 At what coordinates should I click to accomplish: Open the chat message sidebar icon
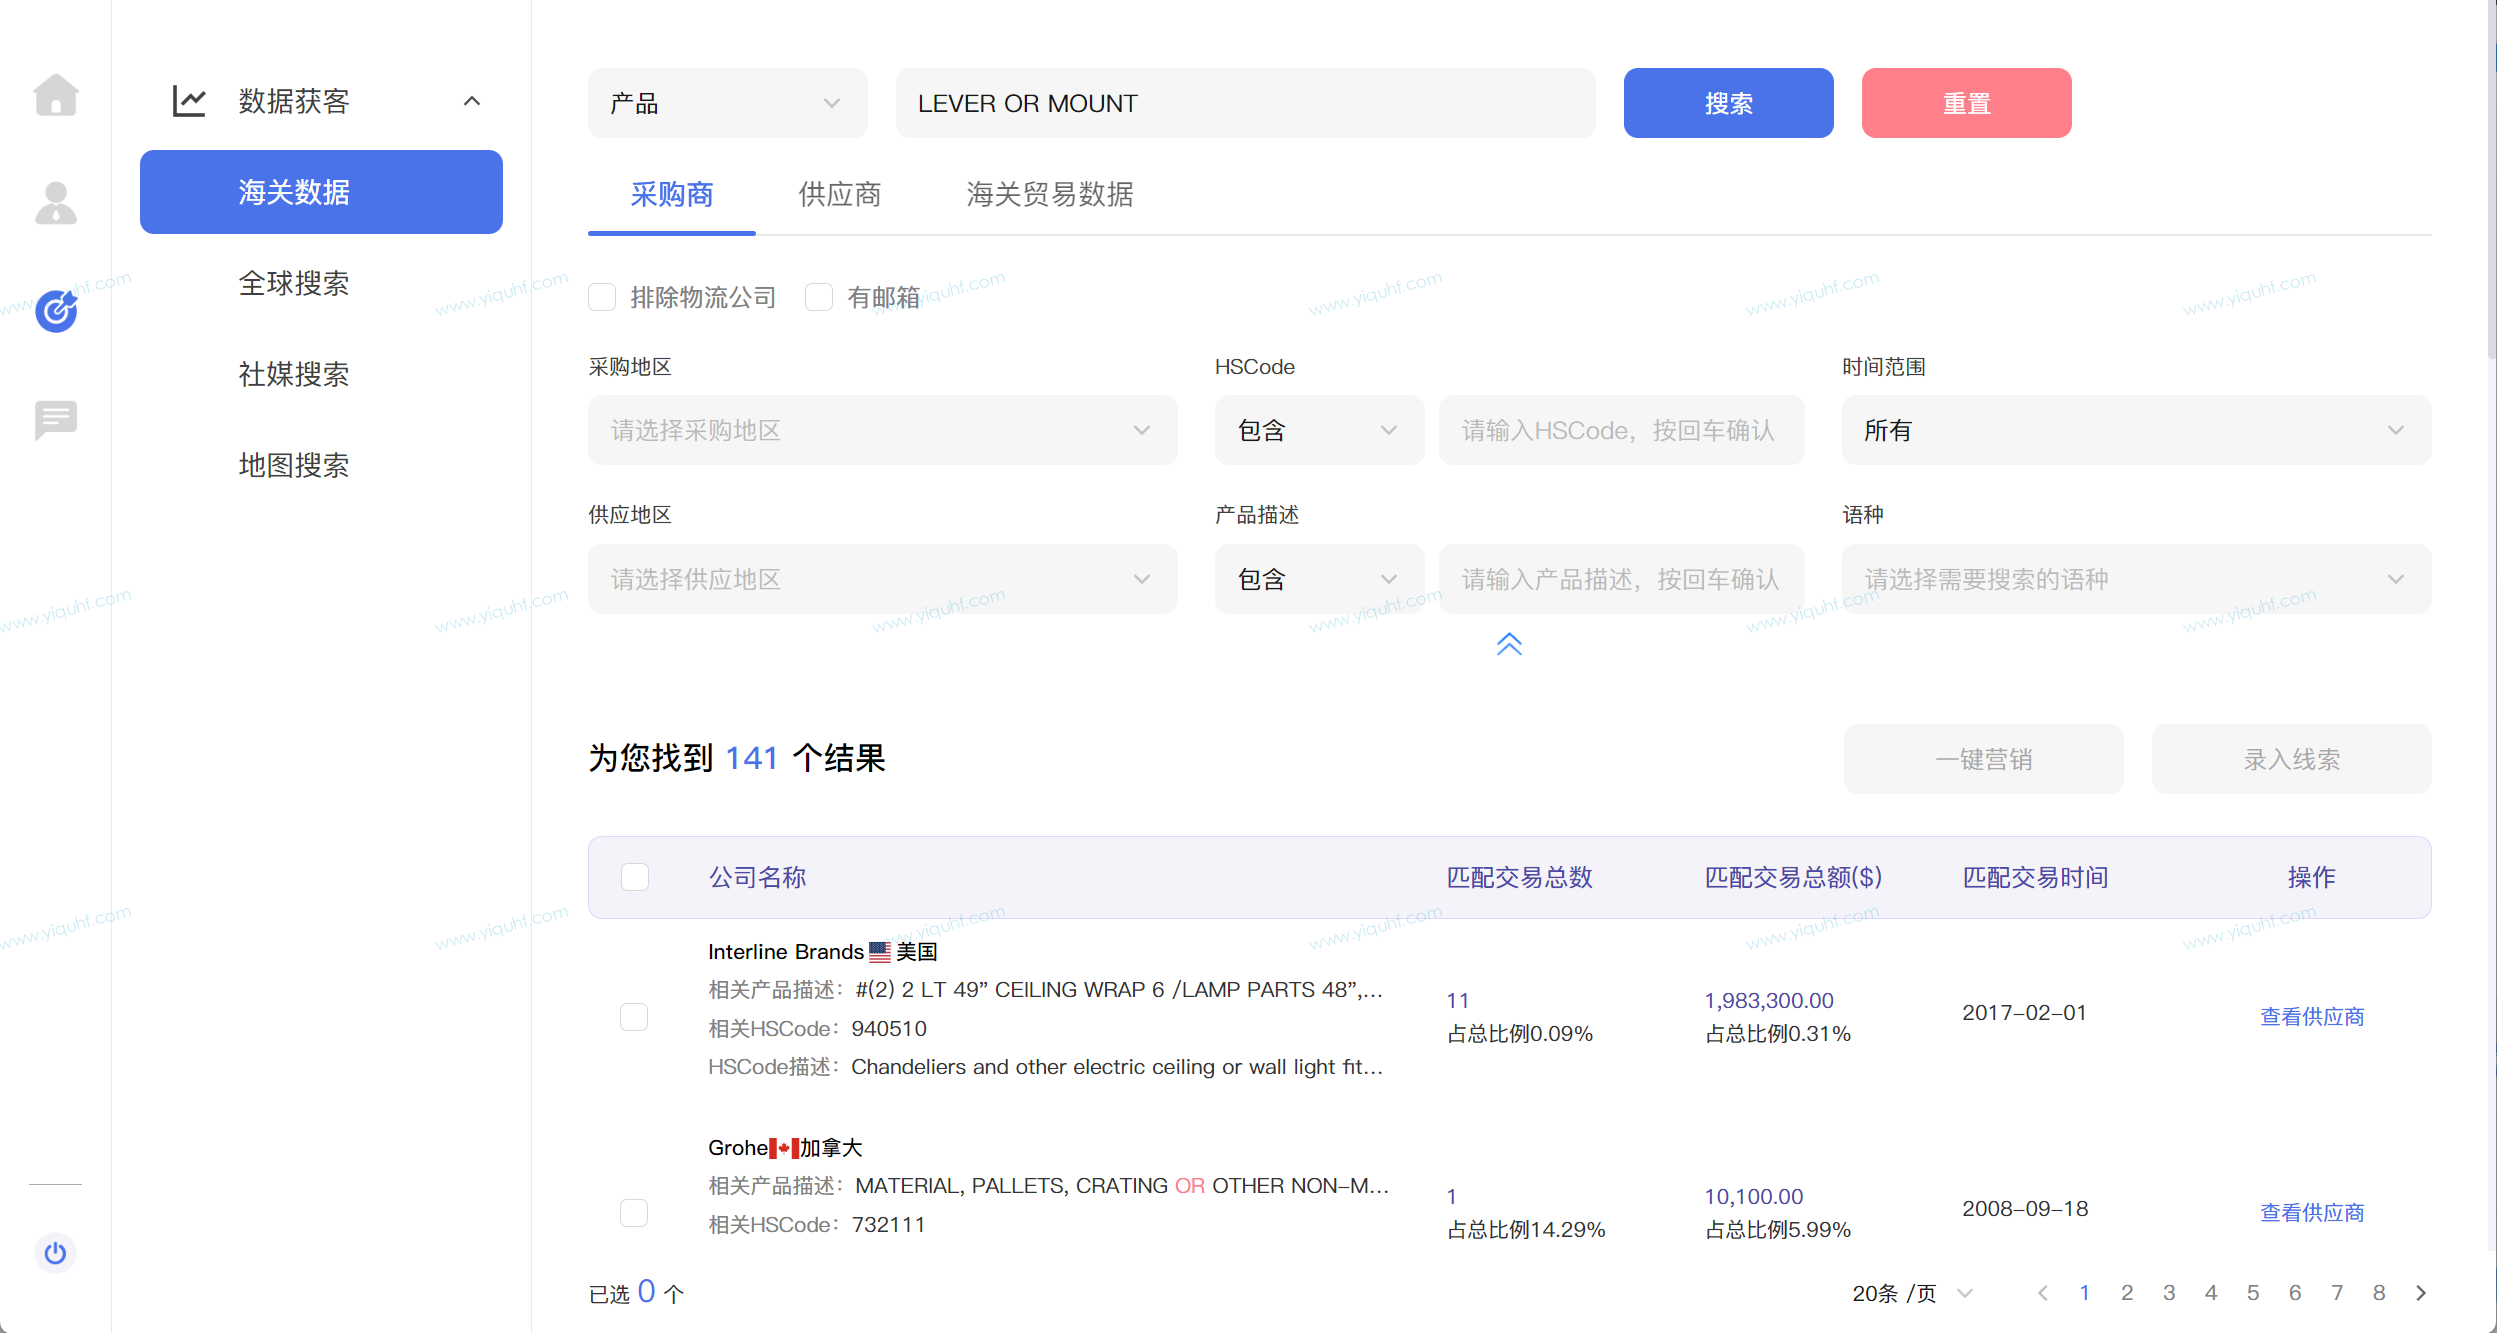56,420
